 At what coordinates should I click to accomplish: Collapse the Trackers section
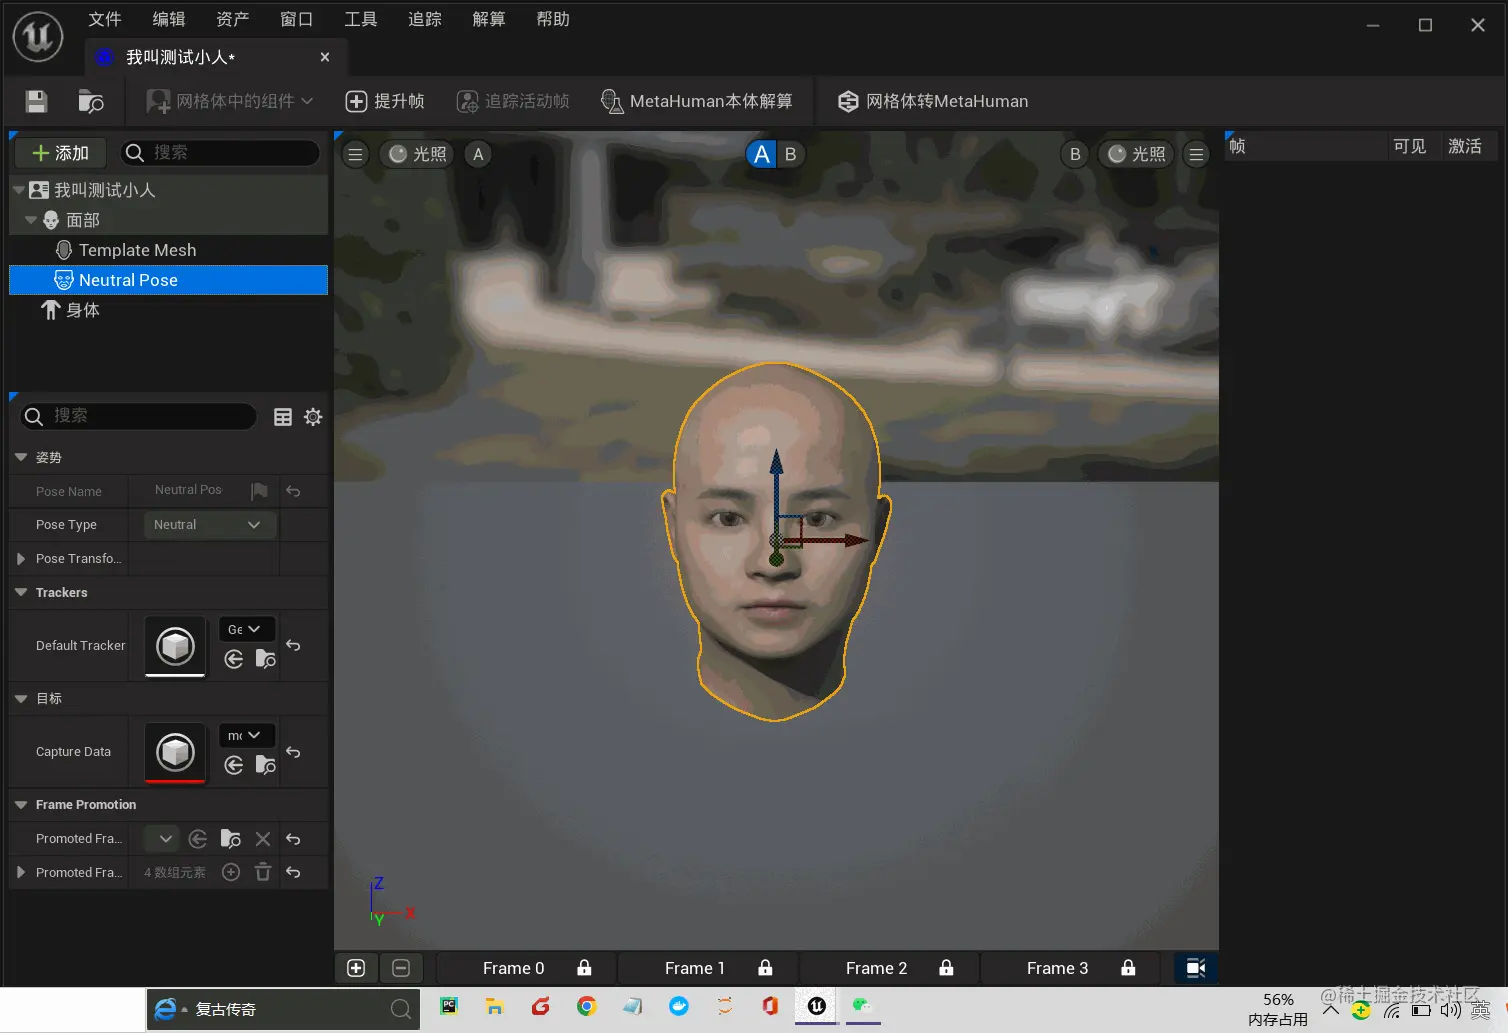coord(21,592)
